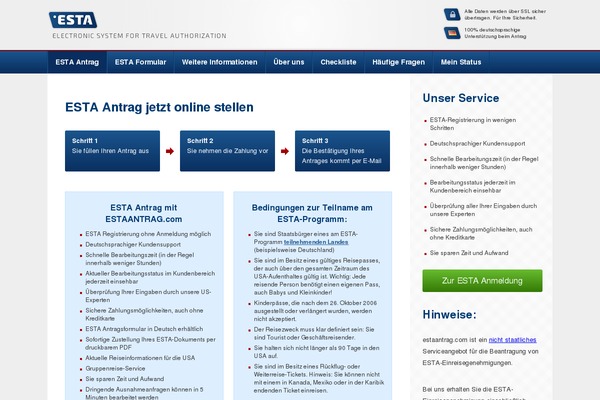
Task: Click the Bedingungen zur Teilname heading
Action: coord(312,213)
